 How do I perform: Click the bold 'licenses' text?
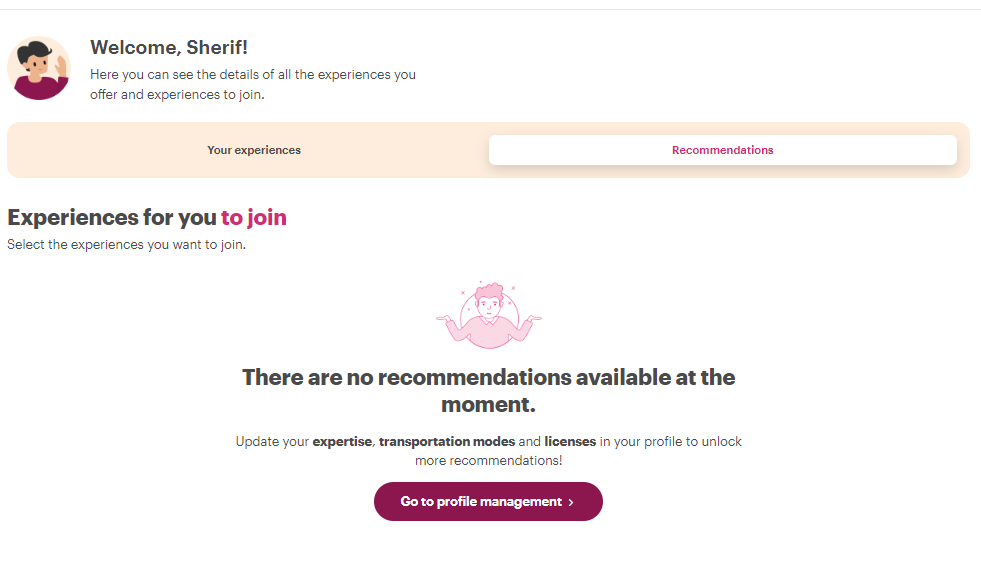(570, 442)
